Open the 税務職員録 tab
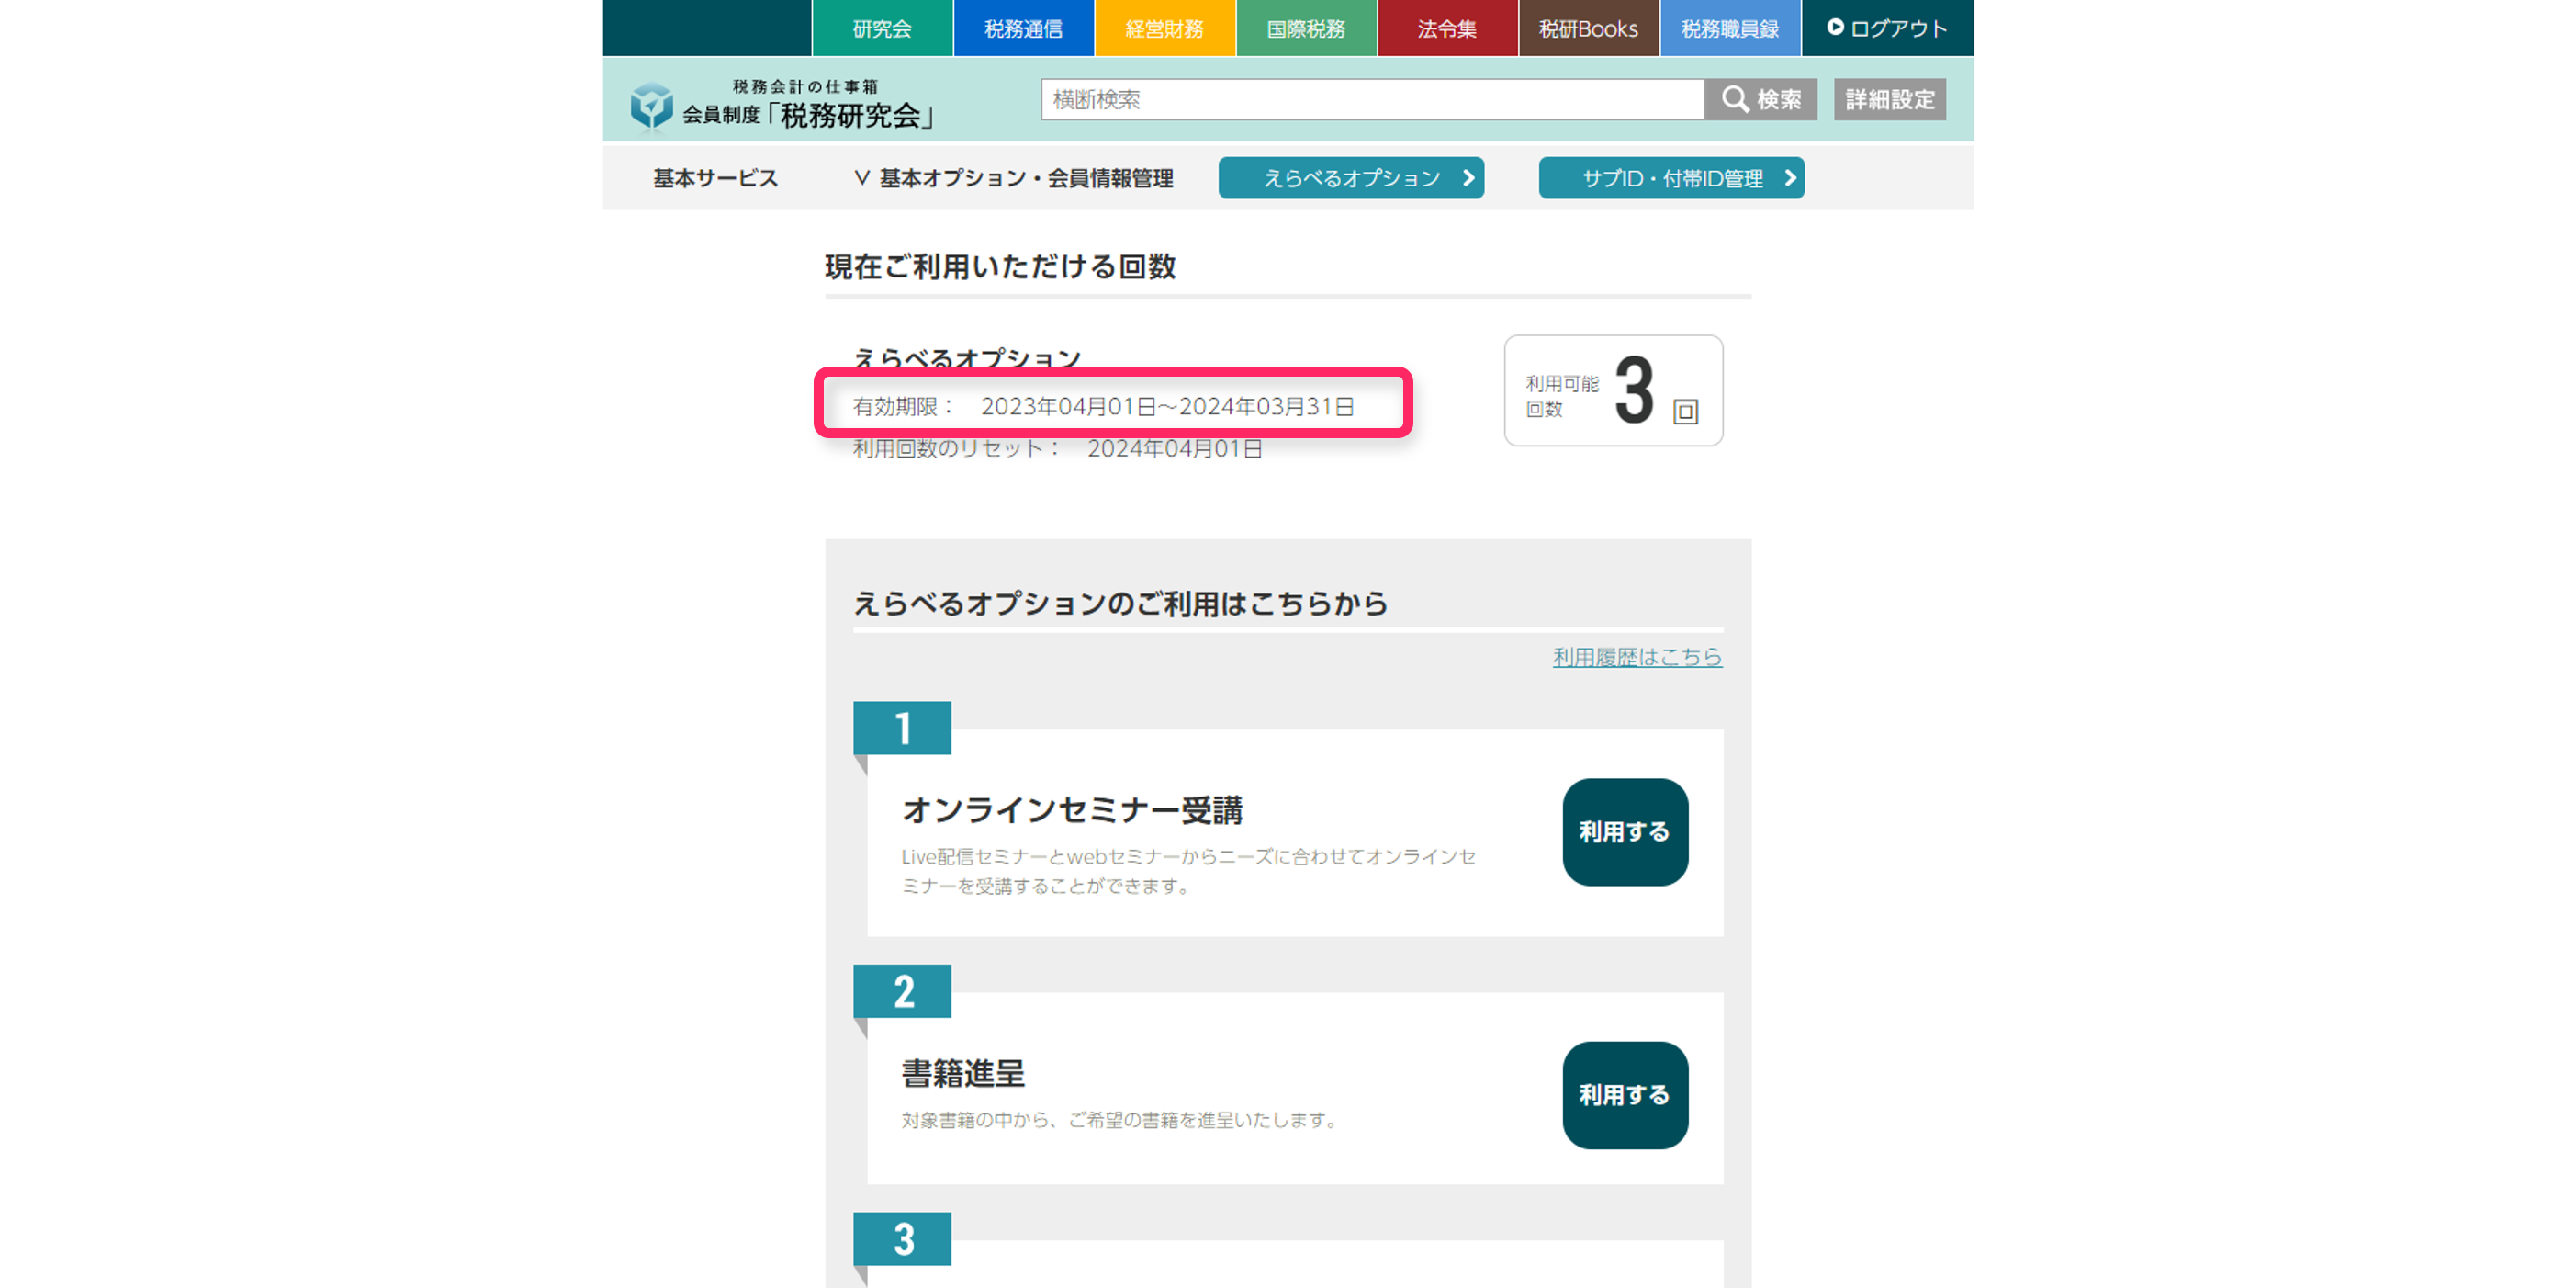This screenshot has height=1288, width=2576. (x=1730, y=28)
